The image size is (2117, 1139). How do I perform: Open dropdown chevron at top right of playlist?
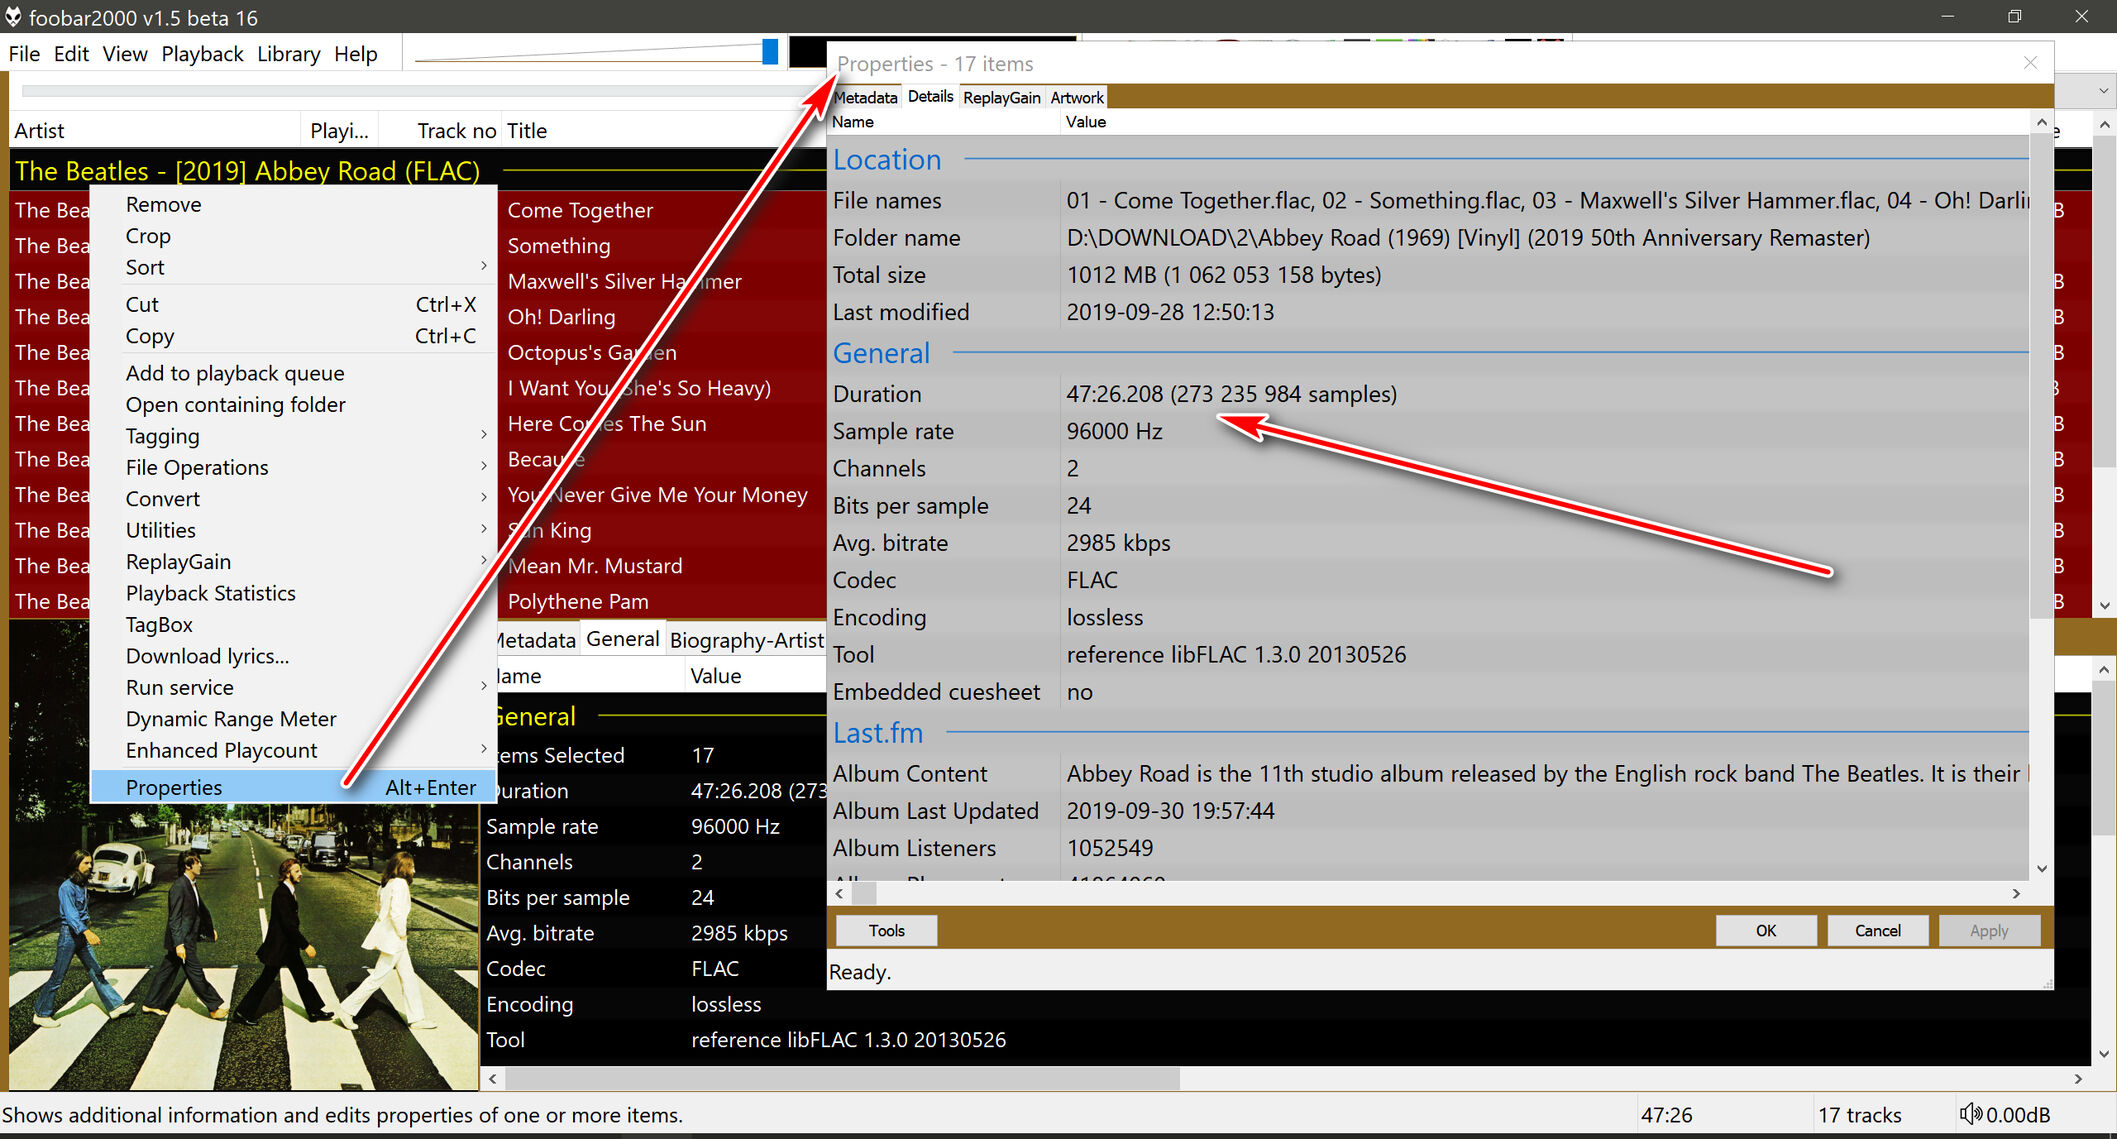2103,91
